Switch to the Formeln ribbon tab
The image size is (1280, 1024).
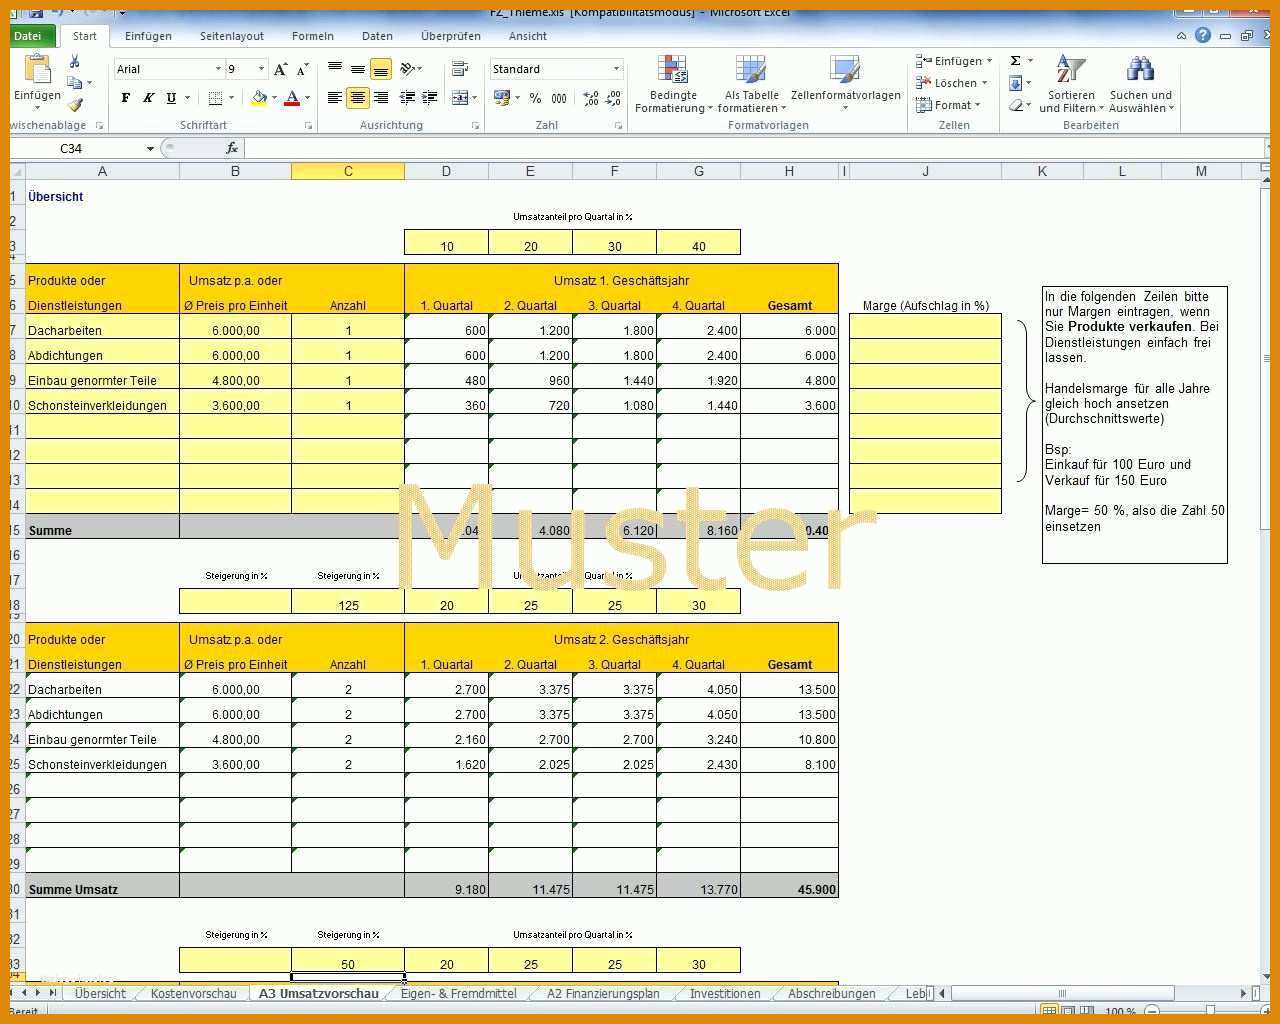click(313, 36)
